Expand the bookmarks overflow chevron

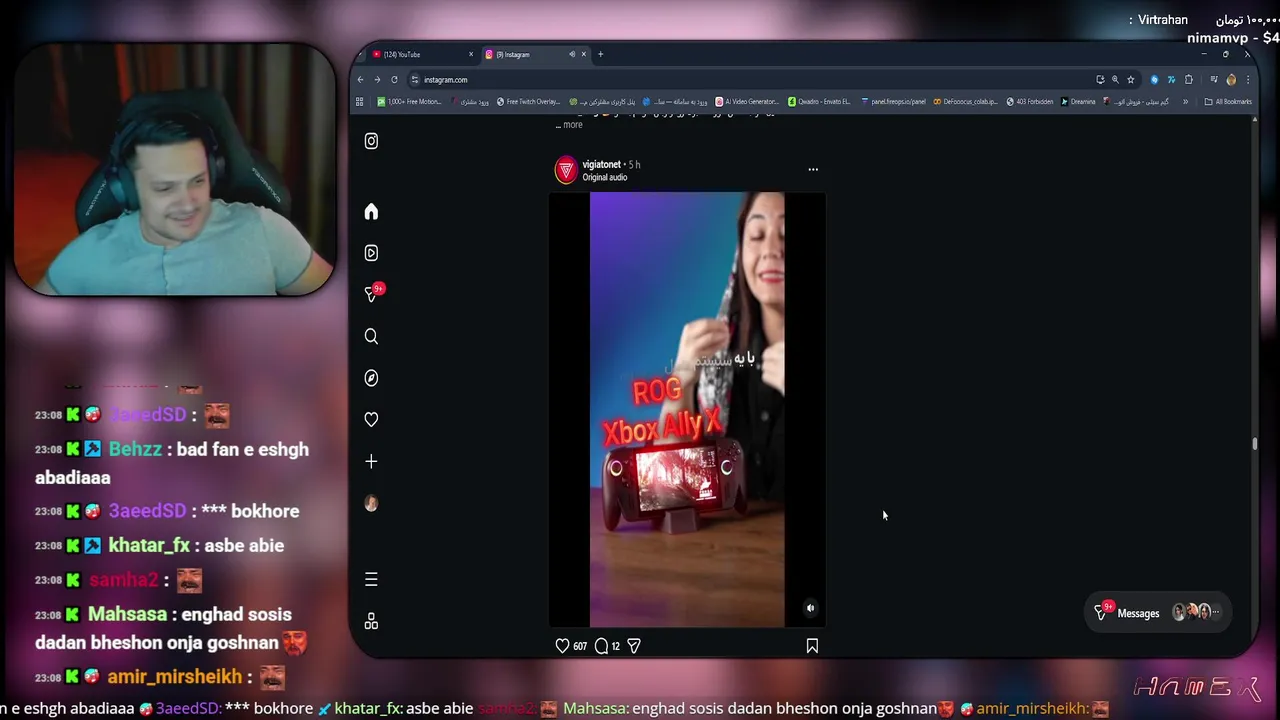[1186, 101]
